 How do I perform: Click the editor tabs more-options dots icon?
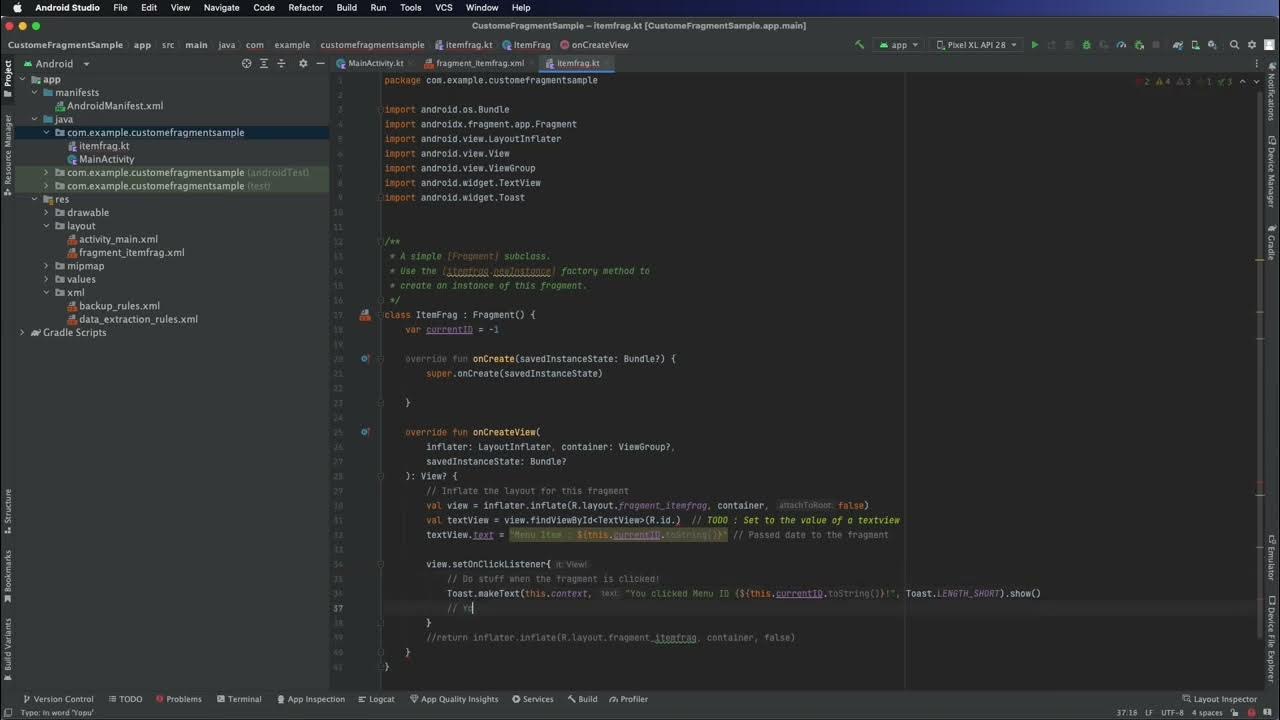click(1257, 64)
